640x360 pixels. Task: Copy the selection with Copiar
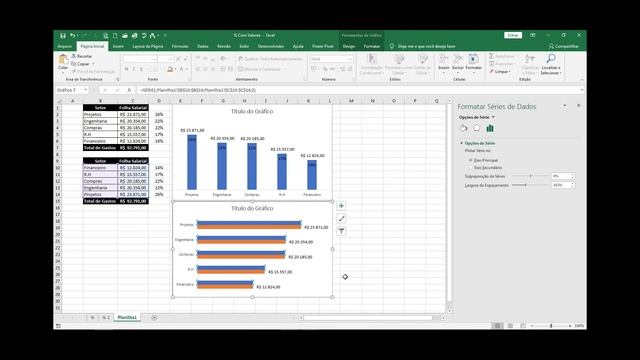[x=80, y=64]
